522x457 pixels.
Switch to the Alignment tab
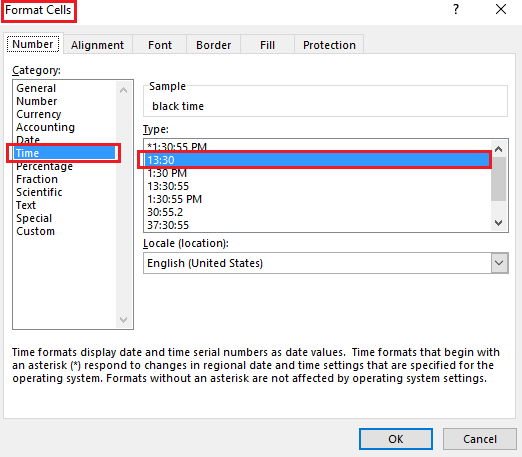click(x=97, y=45)
